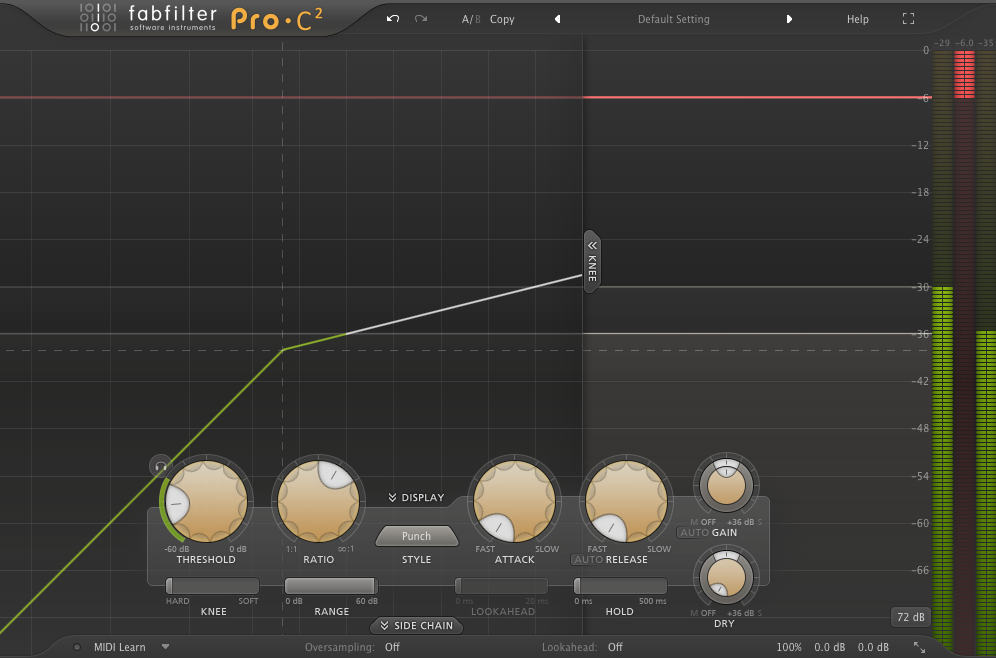The height and width of the screenshot is (658, 996).
Task: Go to next preset arrow
Action: pyautogui.click(x=789, y=19)
